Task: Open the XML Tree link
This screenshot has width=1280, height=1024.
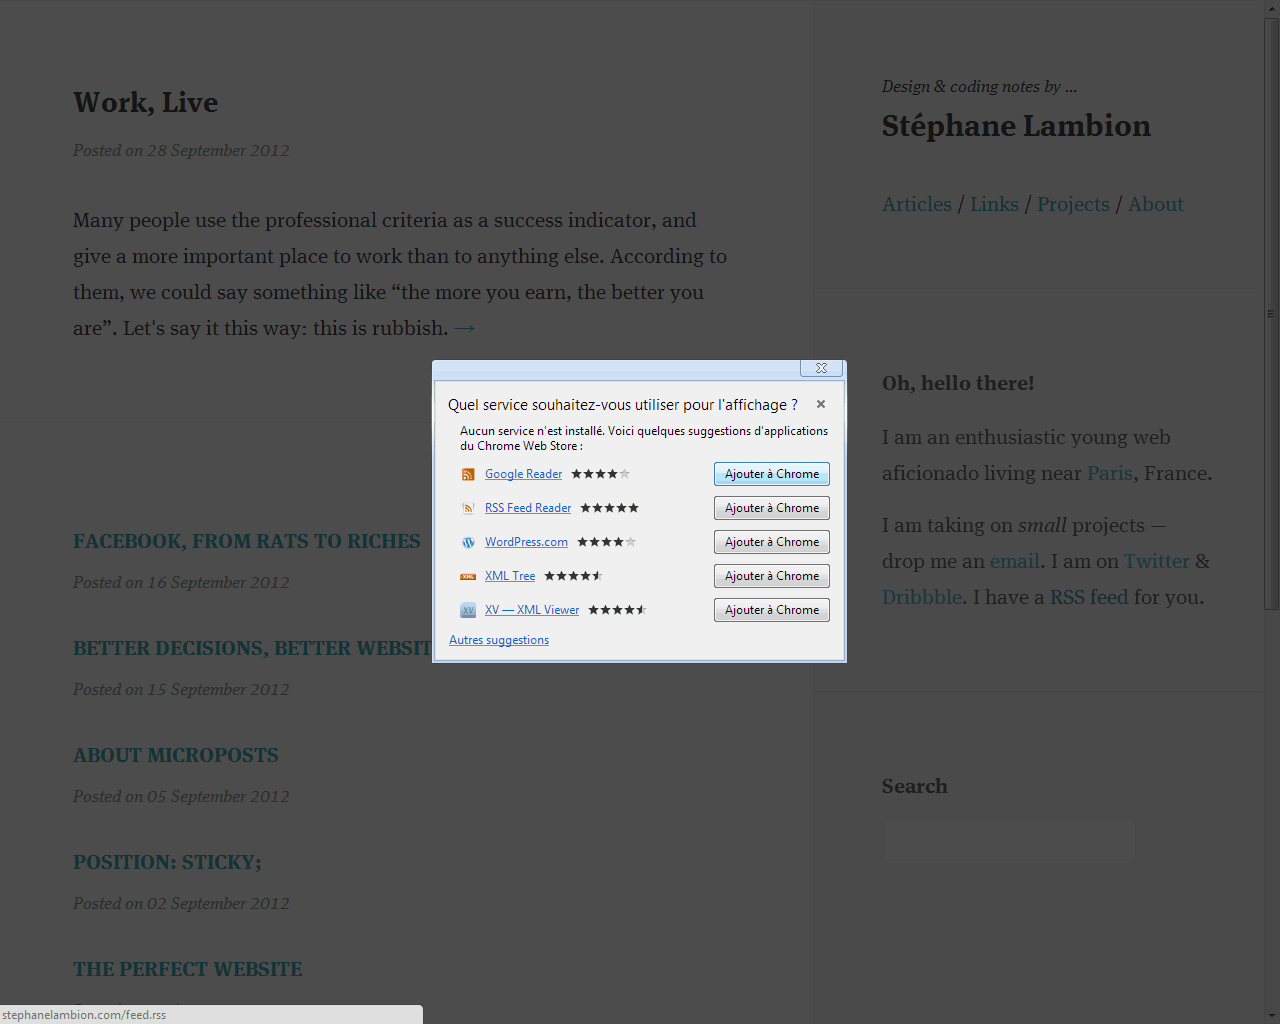Action: pyautogui.click(x=510, y=576)
